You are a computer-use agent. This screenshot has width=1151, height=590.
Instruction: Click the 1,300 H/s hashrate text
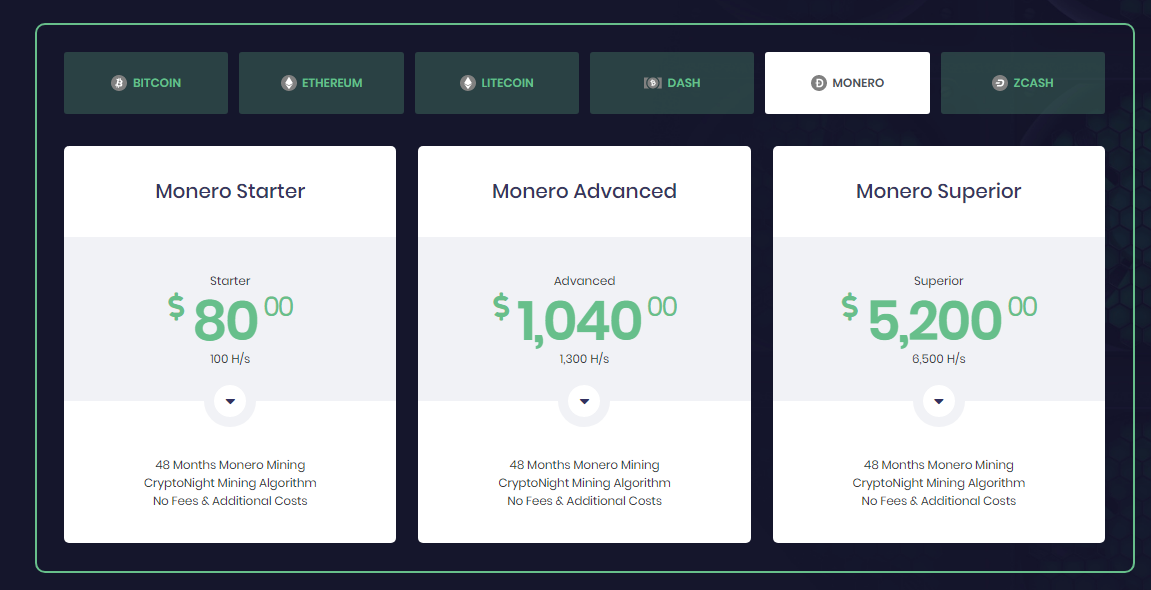click(x=584, y=359)
